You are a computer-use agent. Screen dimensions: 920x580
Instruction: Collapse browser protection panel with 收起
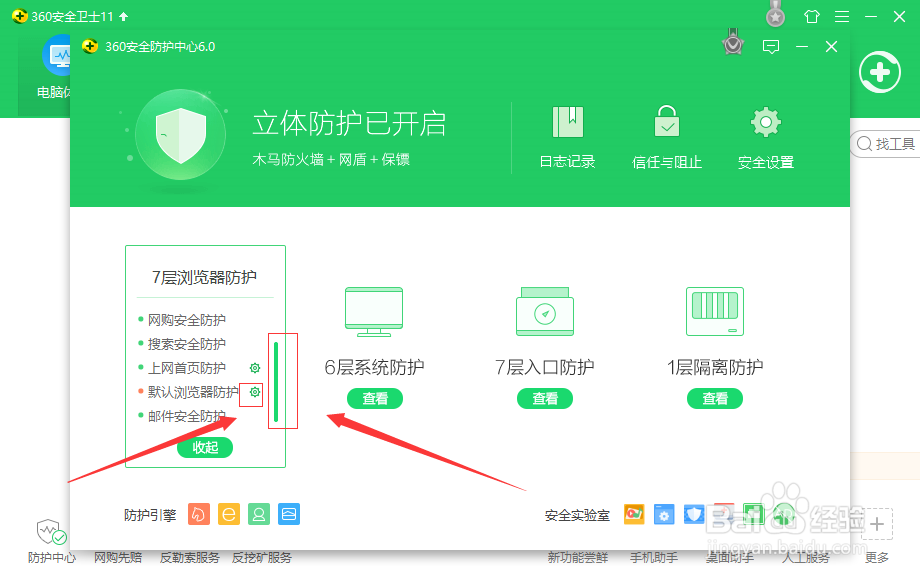point(205,447)
